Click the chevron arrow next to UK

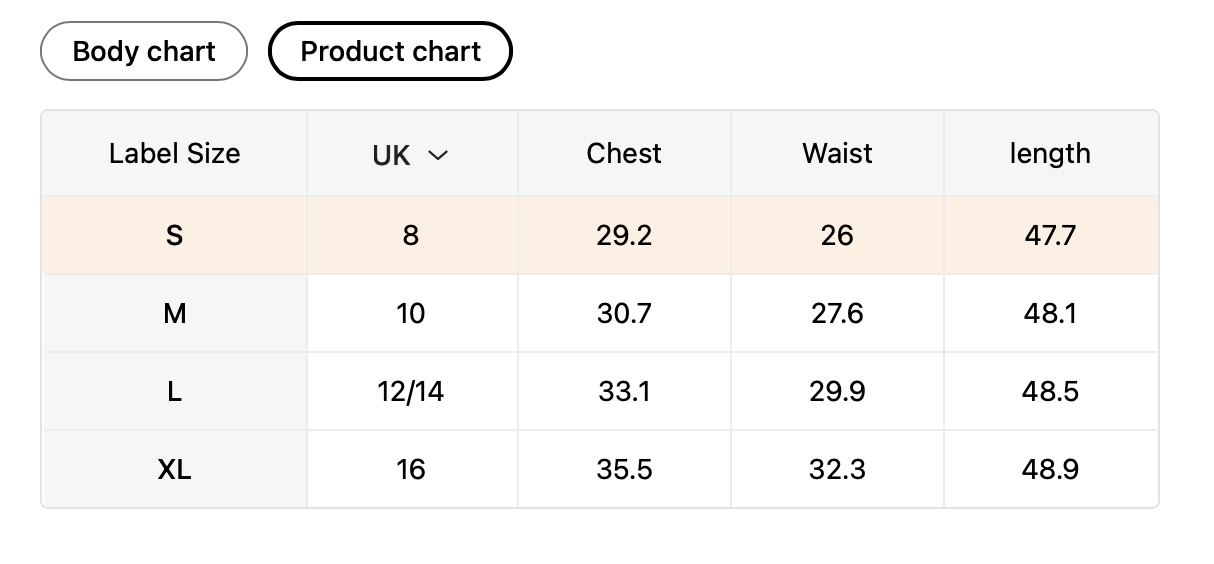click(437, 155)
